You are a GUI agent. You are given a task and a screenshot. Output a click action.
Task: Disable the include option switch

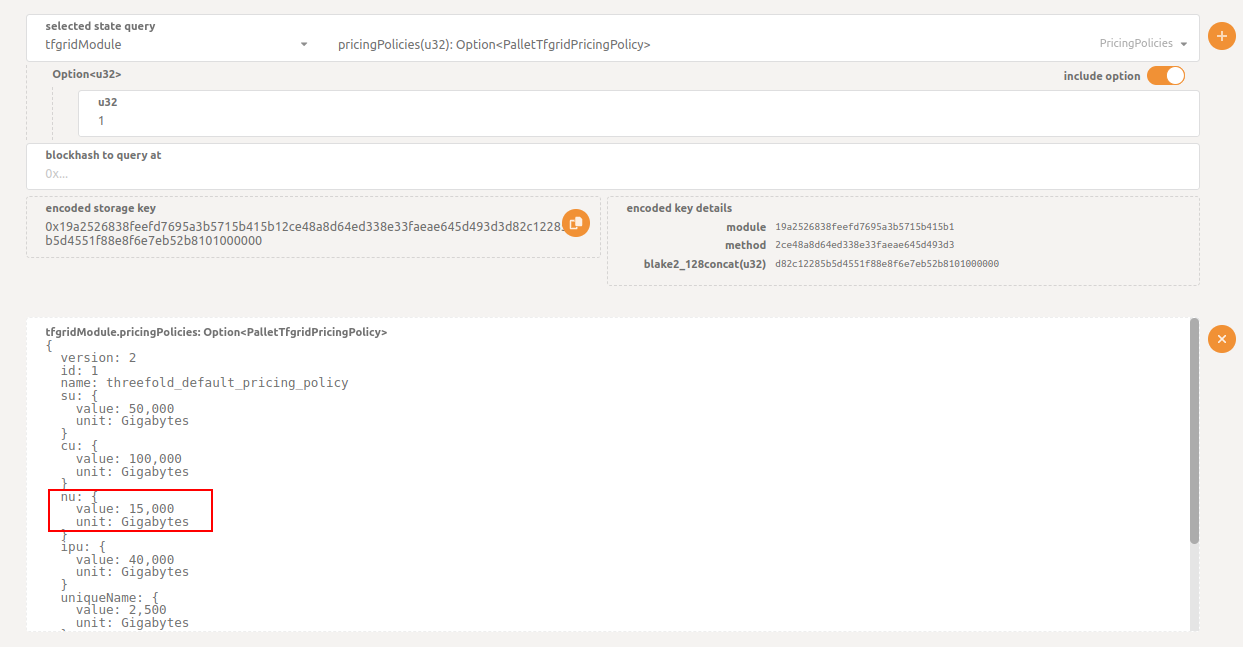coord(1165,76)
